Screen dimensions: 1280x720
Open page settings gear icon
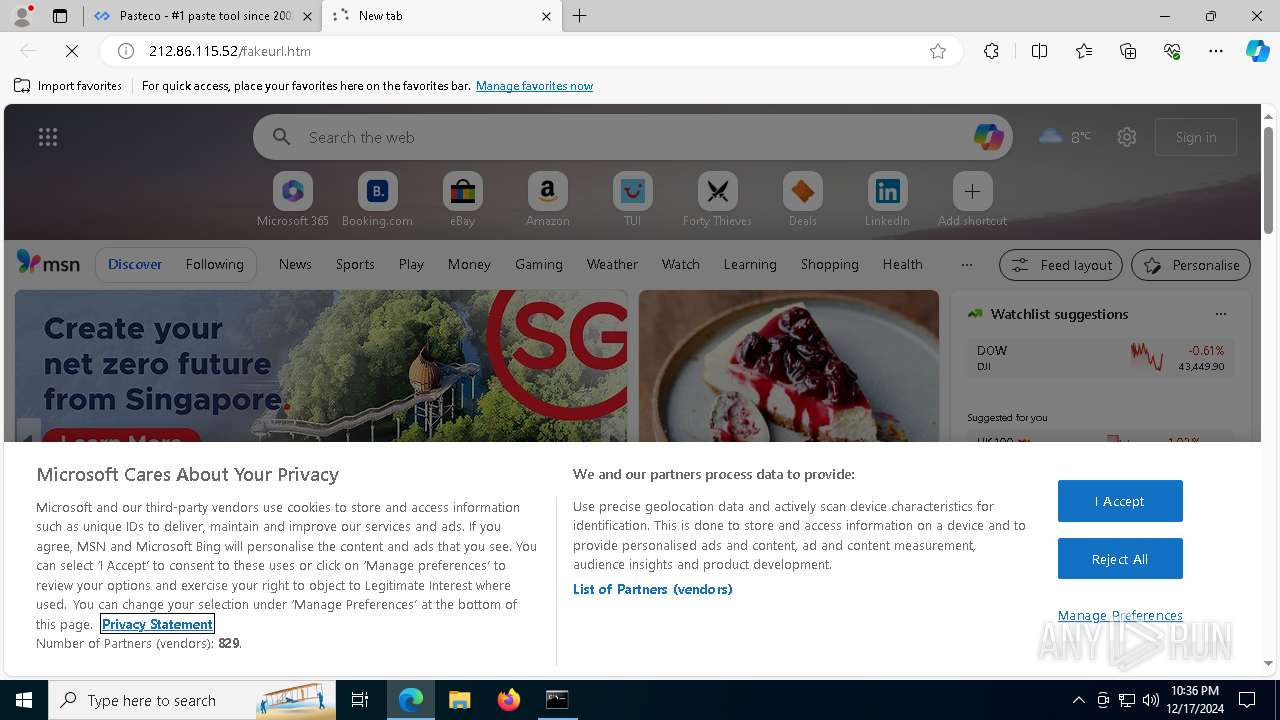coord(1127,137)
